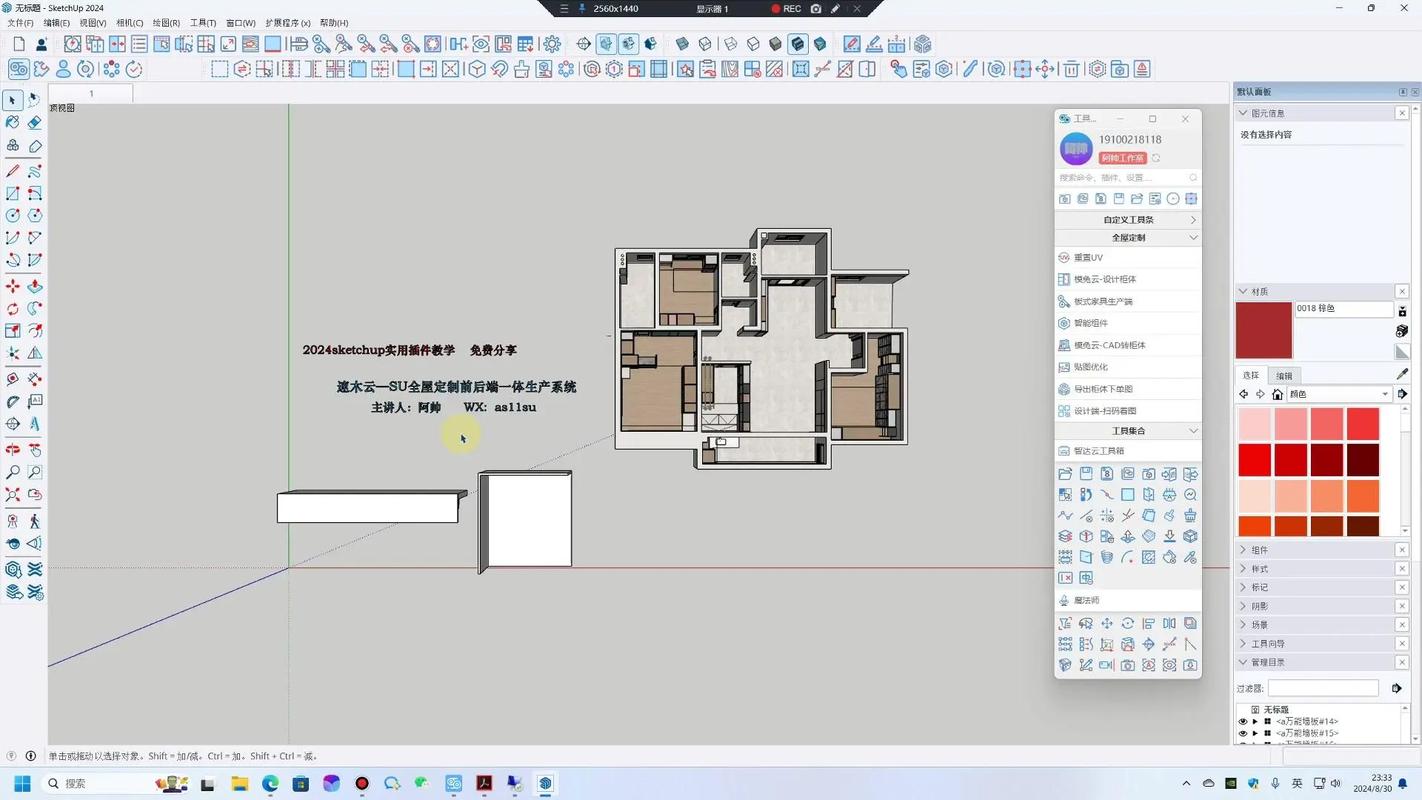Click the 重置UV plugin entry
The width and height of the screenshot is (1422, 800).
pos(1128,258)
